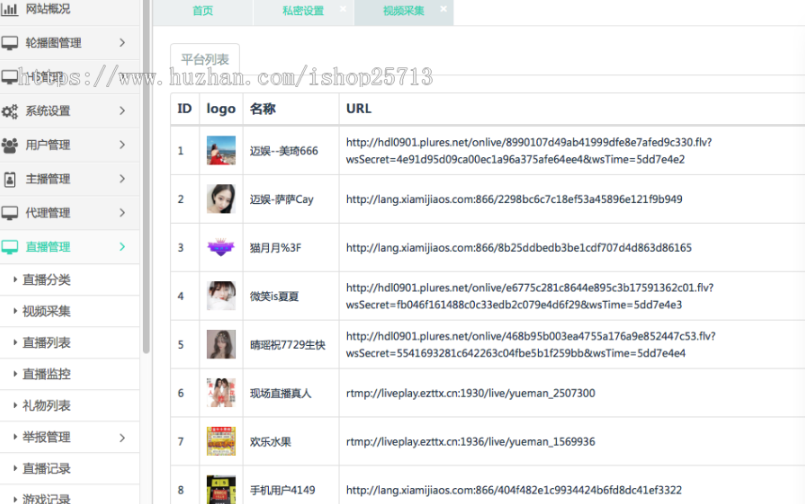Switch to the 首页 tab
This screenshot has height=504, width=805.
click(x=203, y=11)
